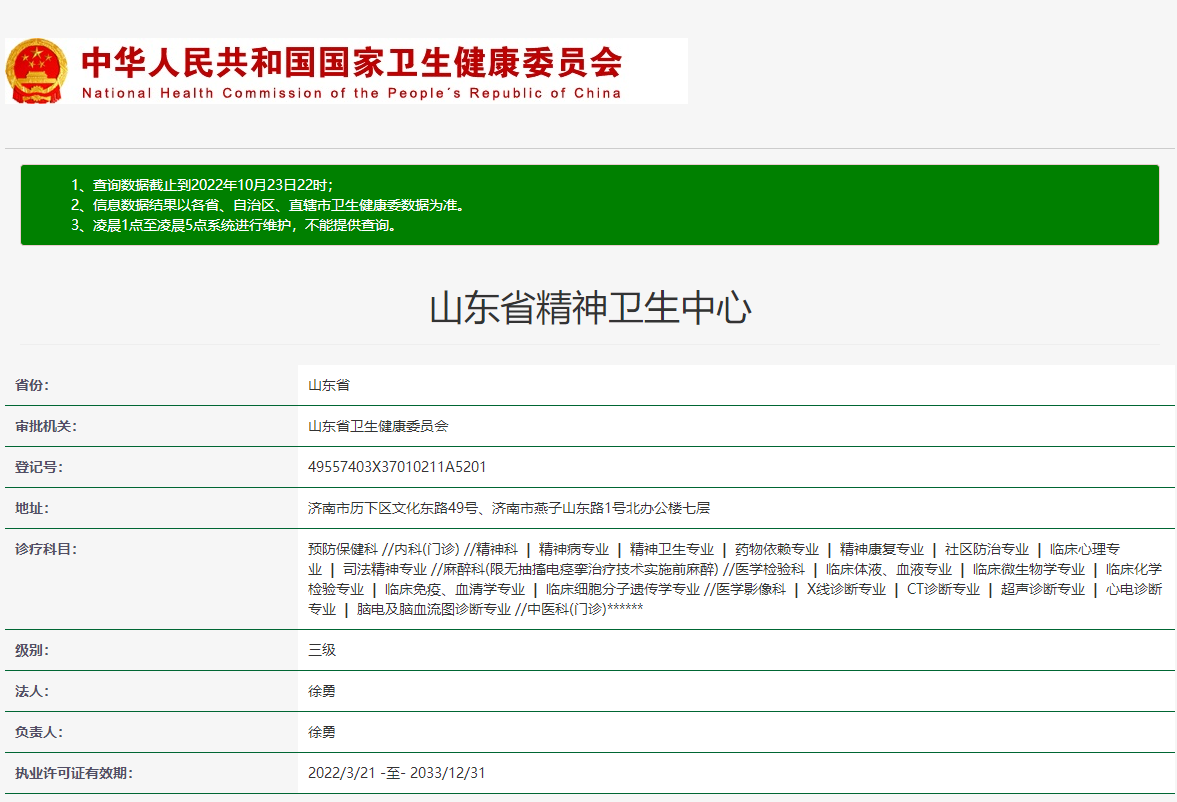This screenshot has height=802, width=1177.
Task: Click 徐勇 in the 负责人 row
Action: [x=322, y=732]
